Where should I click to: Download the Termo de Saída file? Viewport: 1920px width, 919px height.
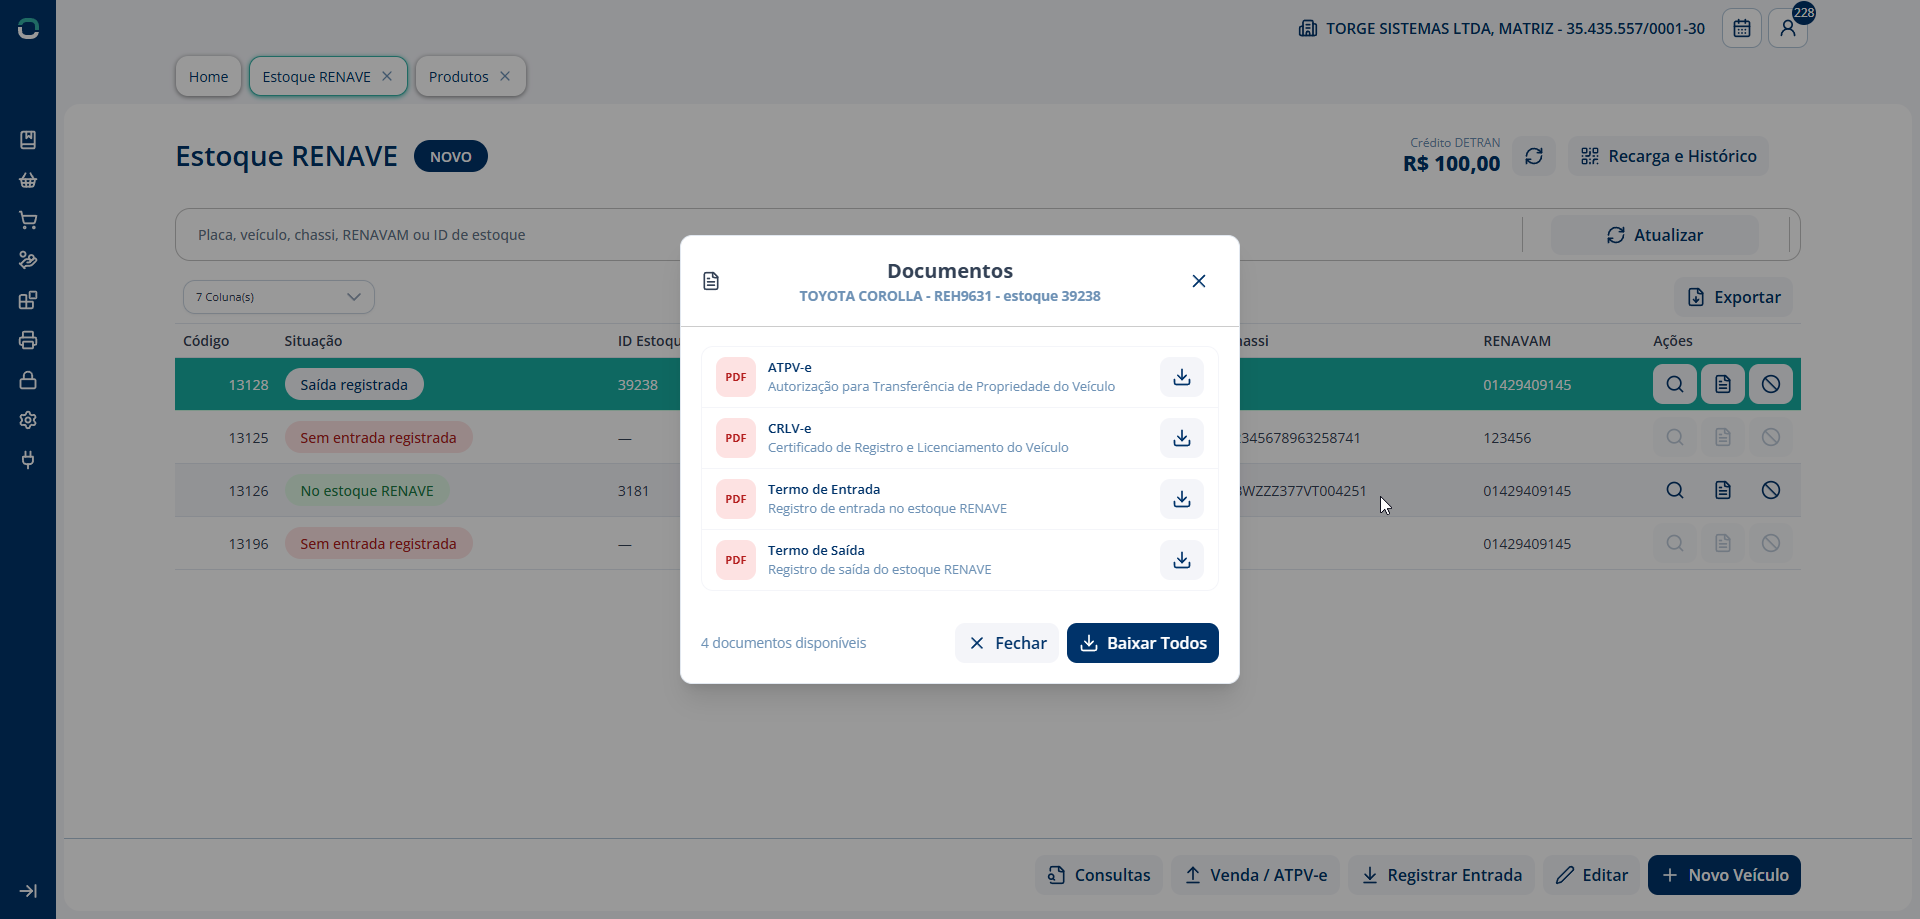click(1182, 560)
